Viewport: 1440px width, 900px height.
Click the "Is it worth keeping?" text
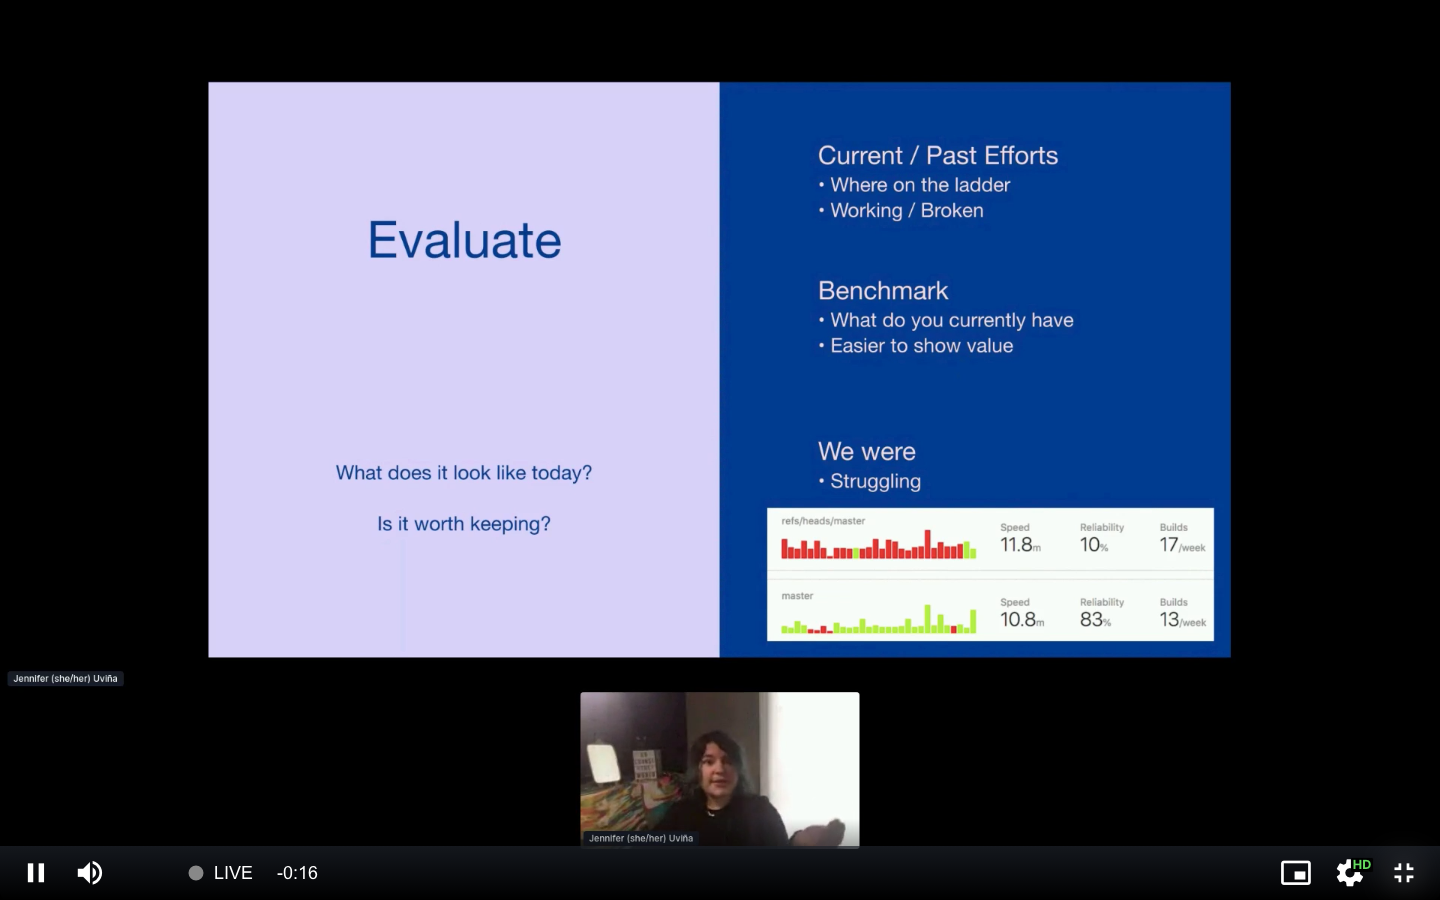point(464,524)
